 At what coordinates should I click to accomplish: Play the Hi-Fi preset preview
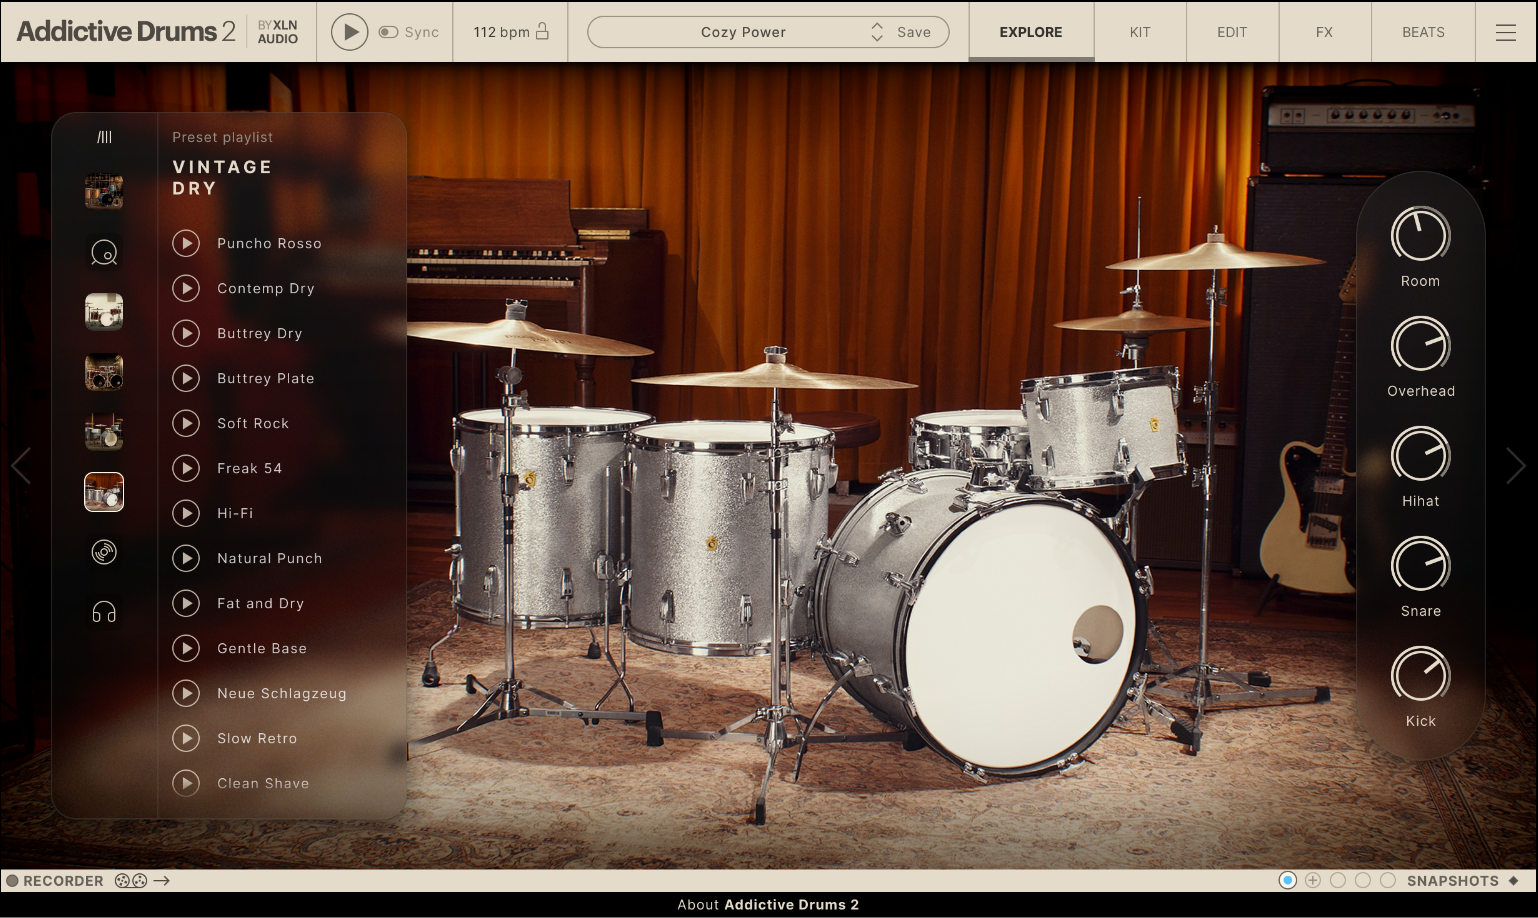186,513
